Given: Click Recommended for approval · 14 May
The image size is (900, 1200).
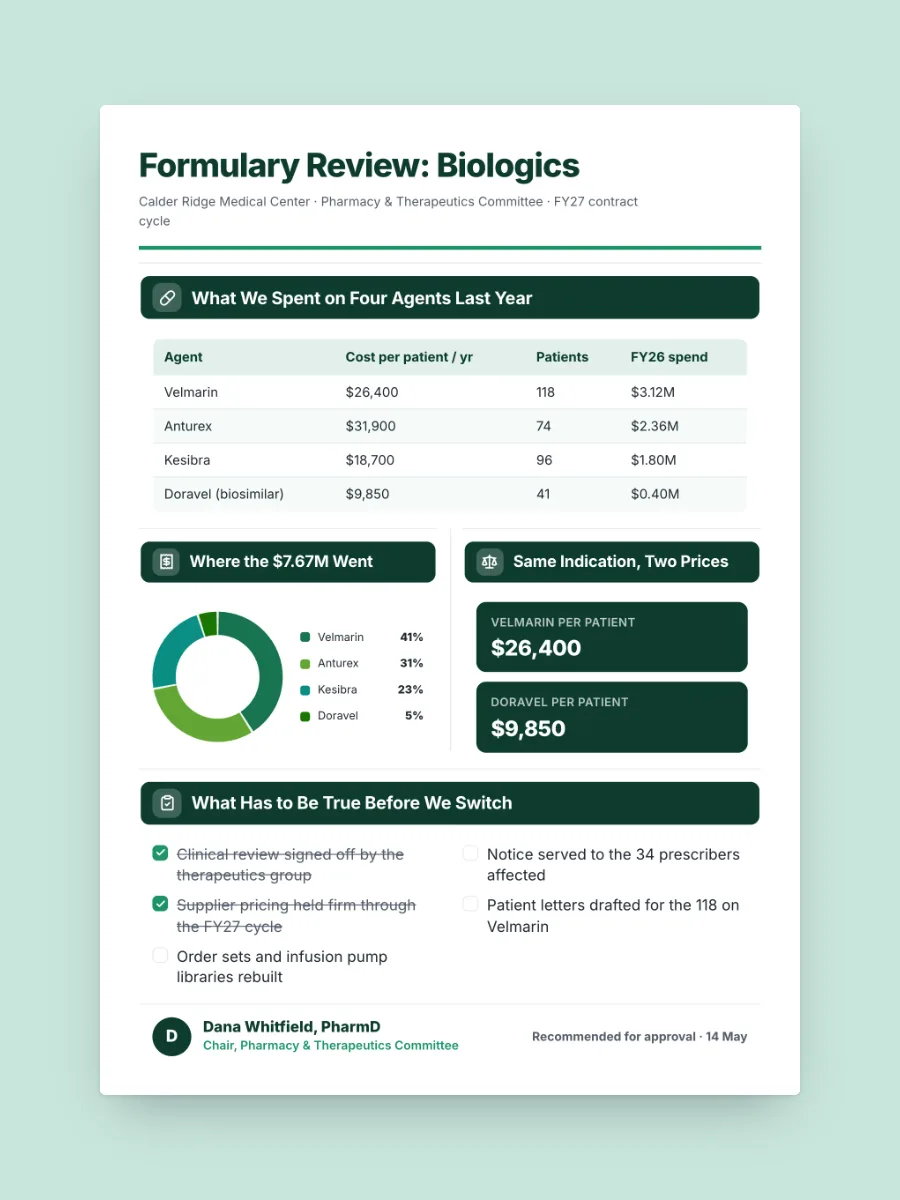Looking at the screenshot, I should pos(639,1037).
